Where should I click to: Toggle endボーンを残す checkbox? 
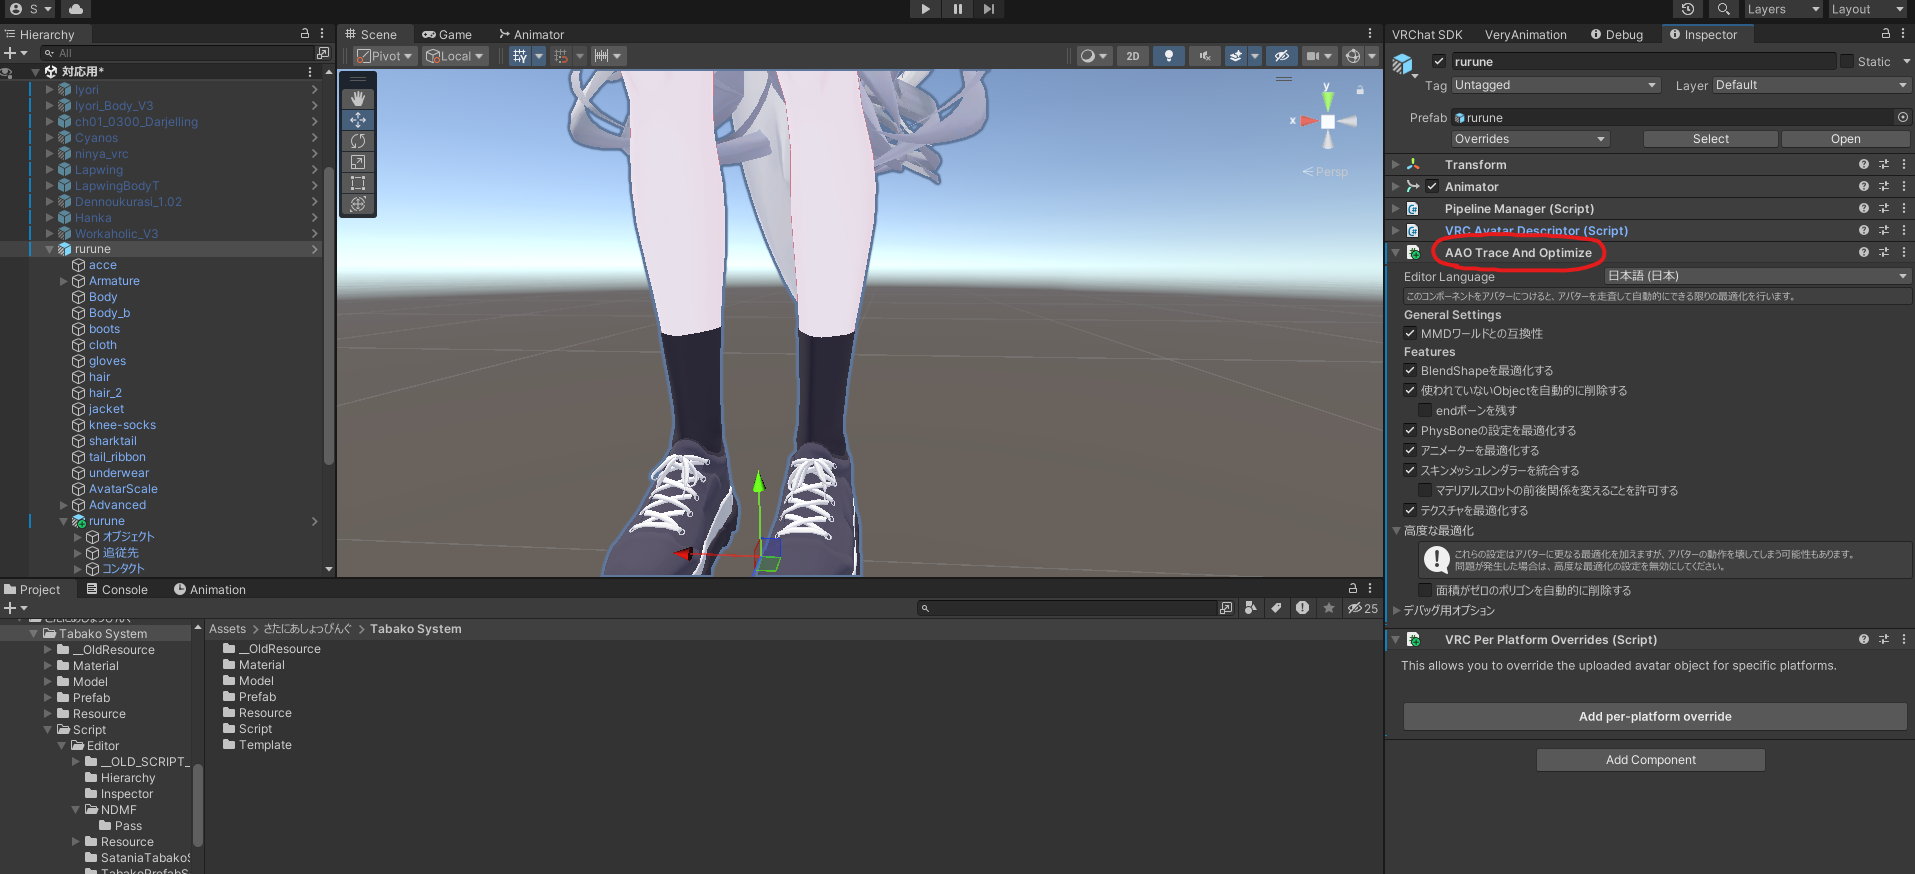point(1425,410)
